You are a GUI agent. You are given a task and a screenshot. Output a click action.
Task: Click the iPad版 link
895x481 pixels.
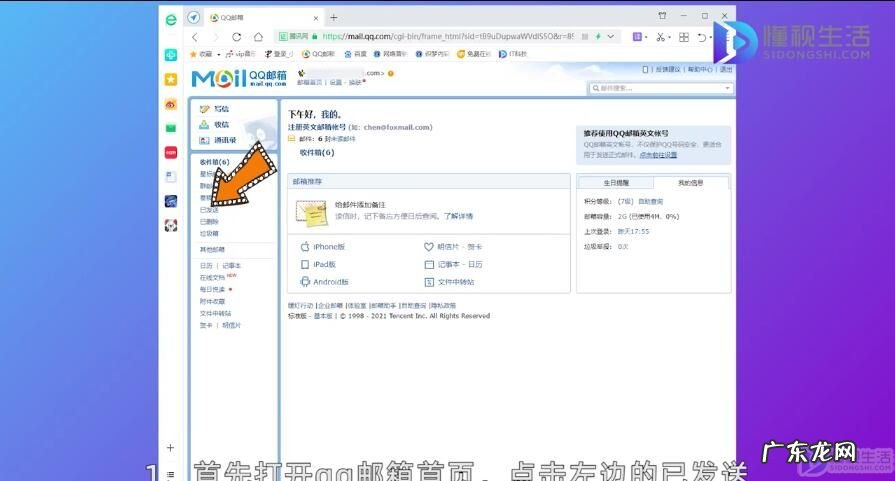pyautogui.click(x=324, y=265)
